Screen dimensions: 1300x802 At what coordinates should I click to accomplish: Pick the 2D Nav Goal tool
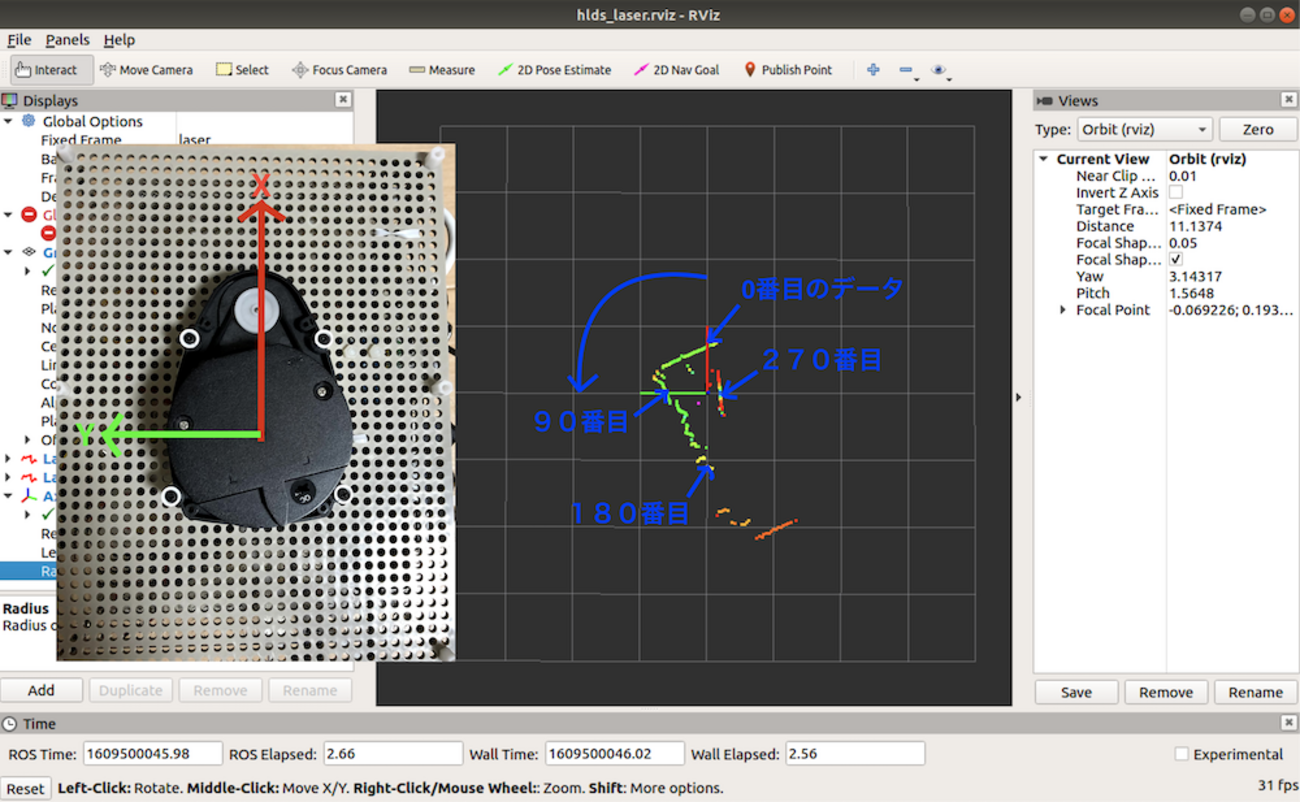tap(676, 70)
